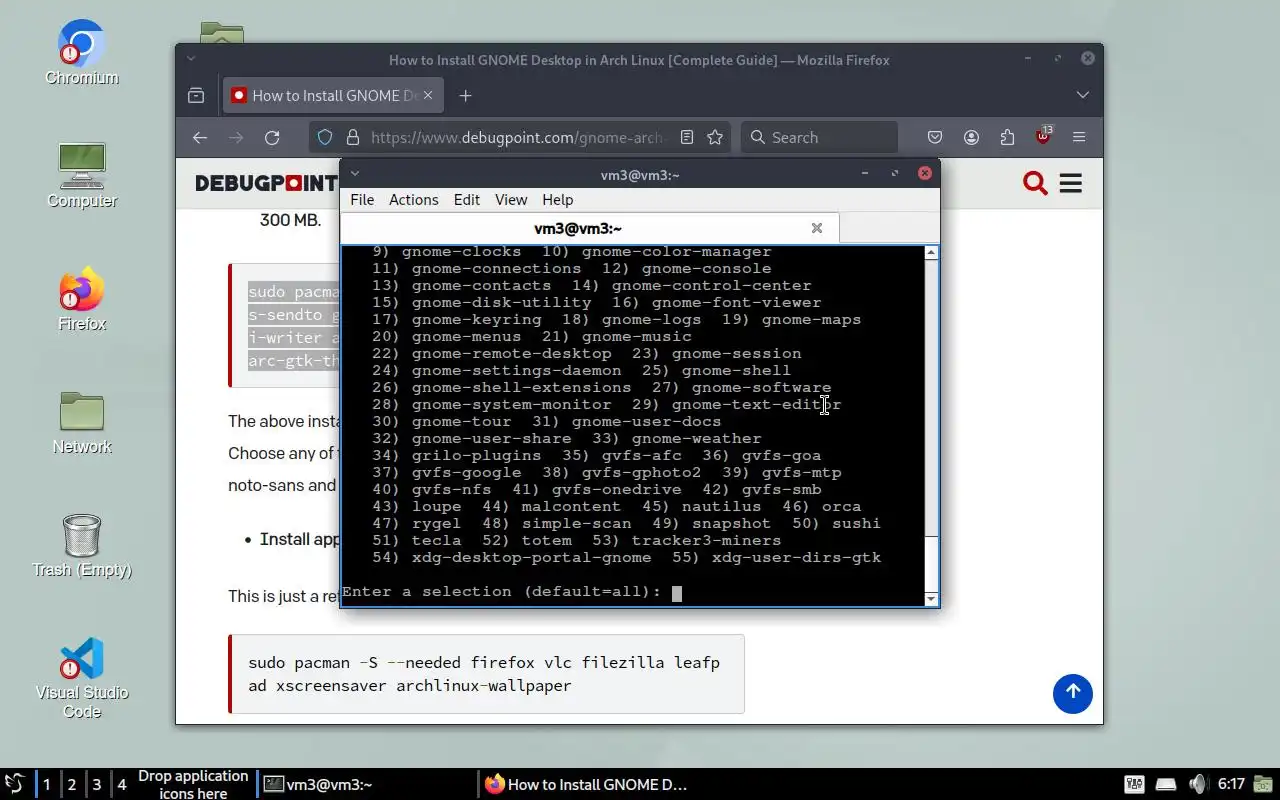The height and width of the screenshot is (800, 1280).
Task: Switch to workspace 2 in the taskbar
Action: tap(72, 785)
